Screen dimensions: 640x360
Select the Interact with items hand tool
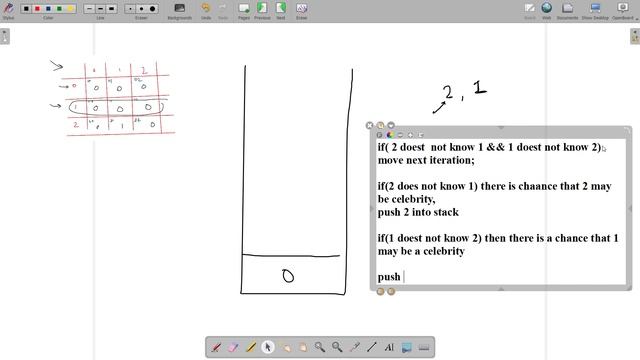285,347
